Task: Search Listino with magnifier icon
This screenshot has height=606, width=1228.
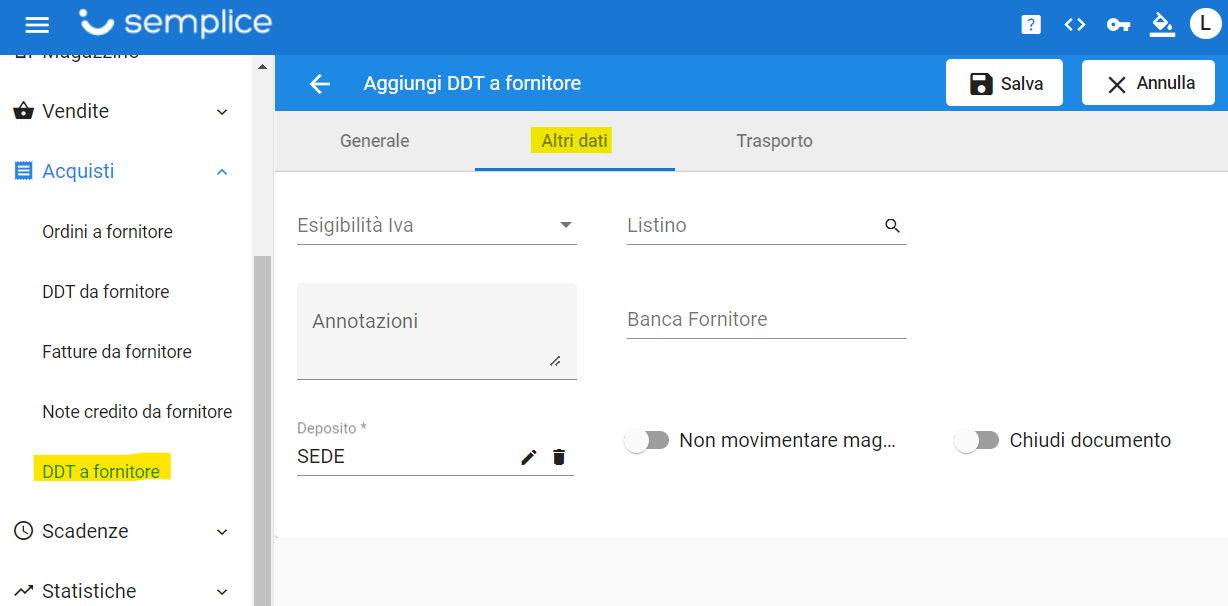Action: (x=893, y=226)
